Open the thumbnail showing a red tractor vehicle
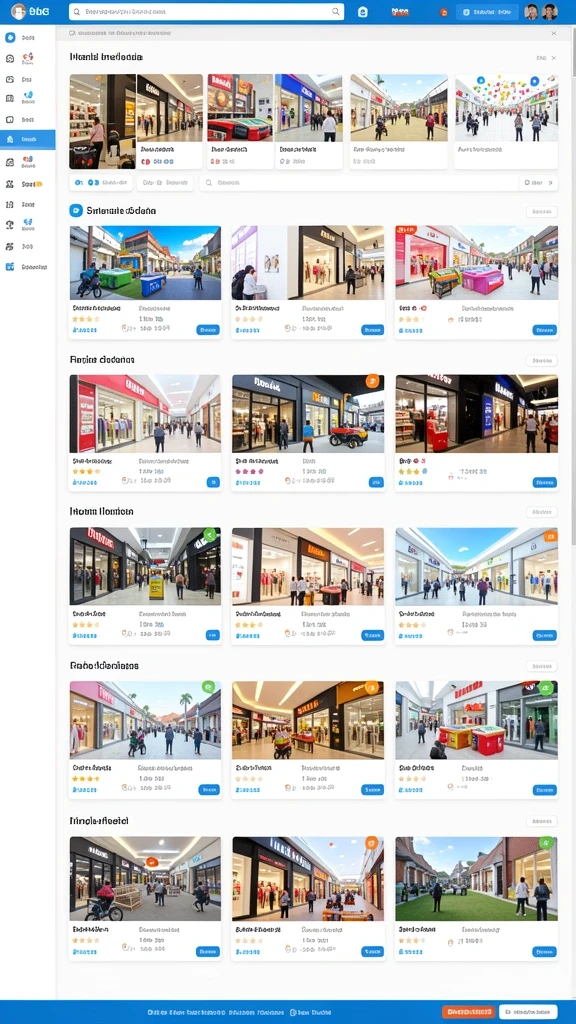 [308, 414]
